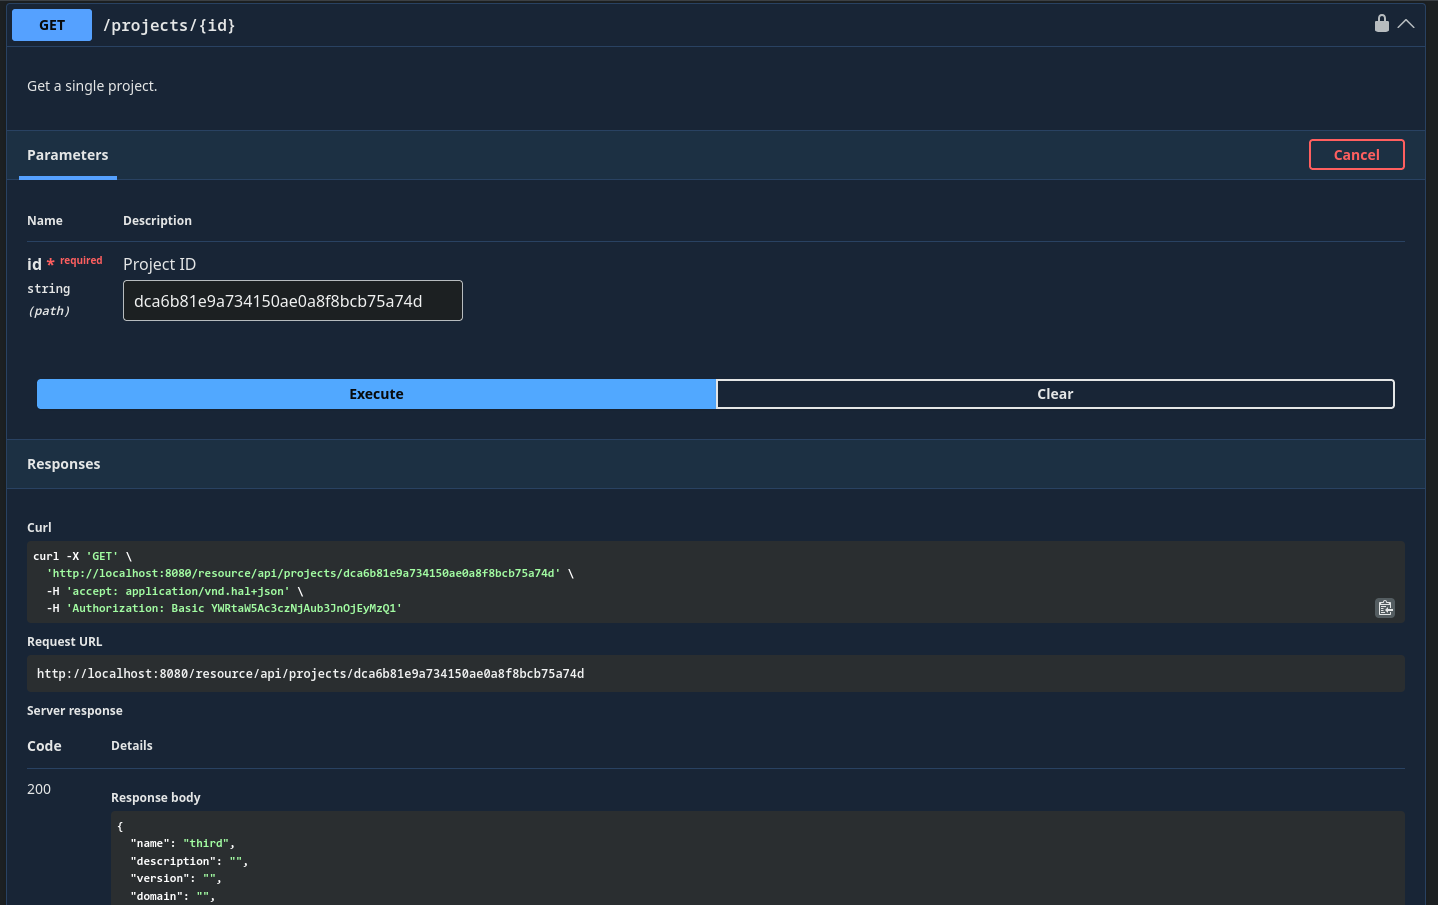Click the Authorization Basic header line

click(x=224, y=608)
